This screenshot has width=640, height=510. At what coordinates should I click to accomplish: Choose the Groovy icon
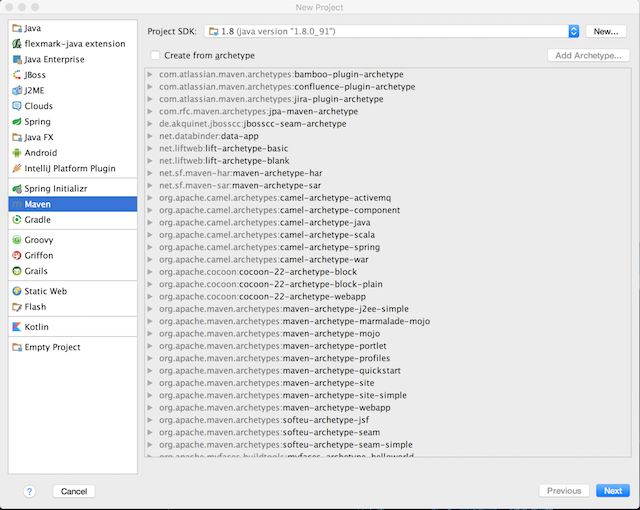17,240
